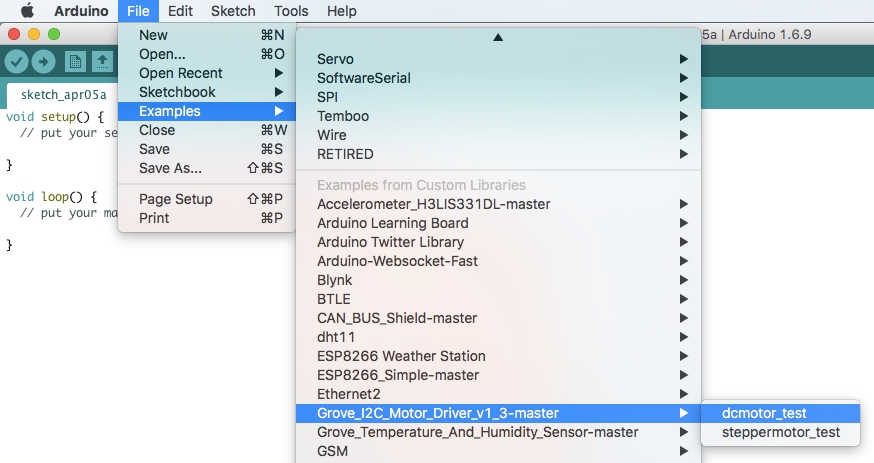Open the steppermotor_test example
The image size is (874, 463).
(x=775, y=432)
